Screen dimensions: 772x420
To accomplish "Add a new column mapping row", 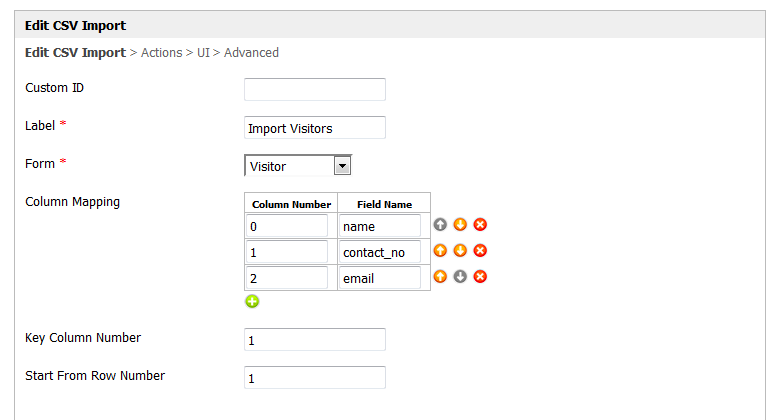I will pos(252,301).
